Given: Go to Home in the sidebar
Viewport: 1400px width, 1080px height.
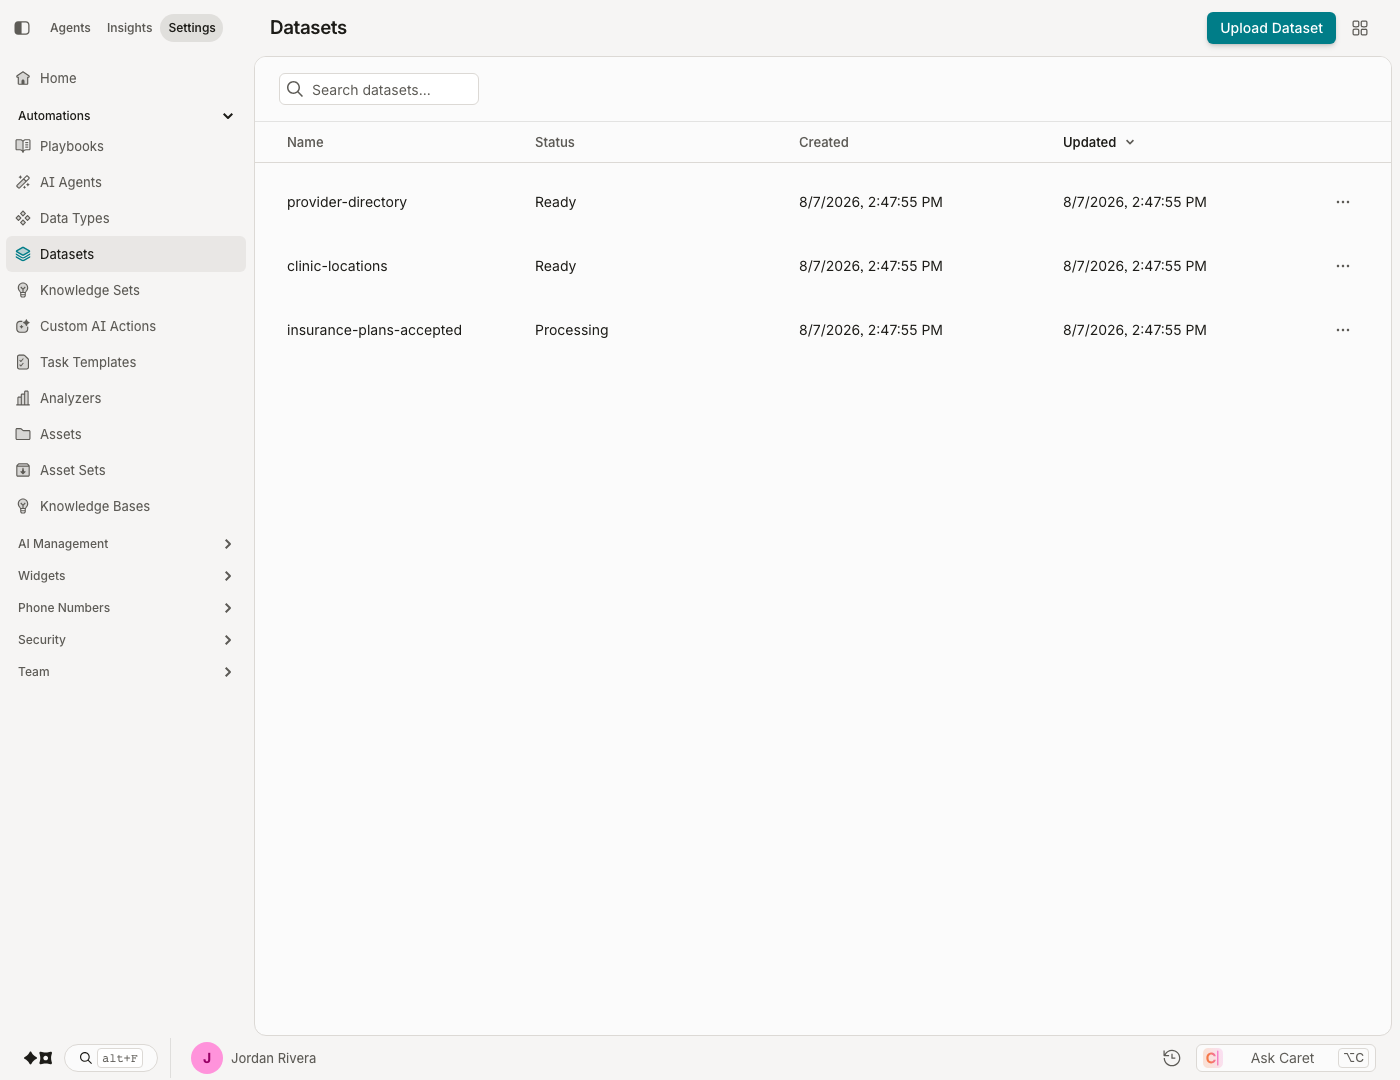Looking at the screenshot, I should 126,78.
